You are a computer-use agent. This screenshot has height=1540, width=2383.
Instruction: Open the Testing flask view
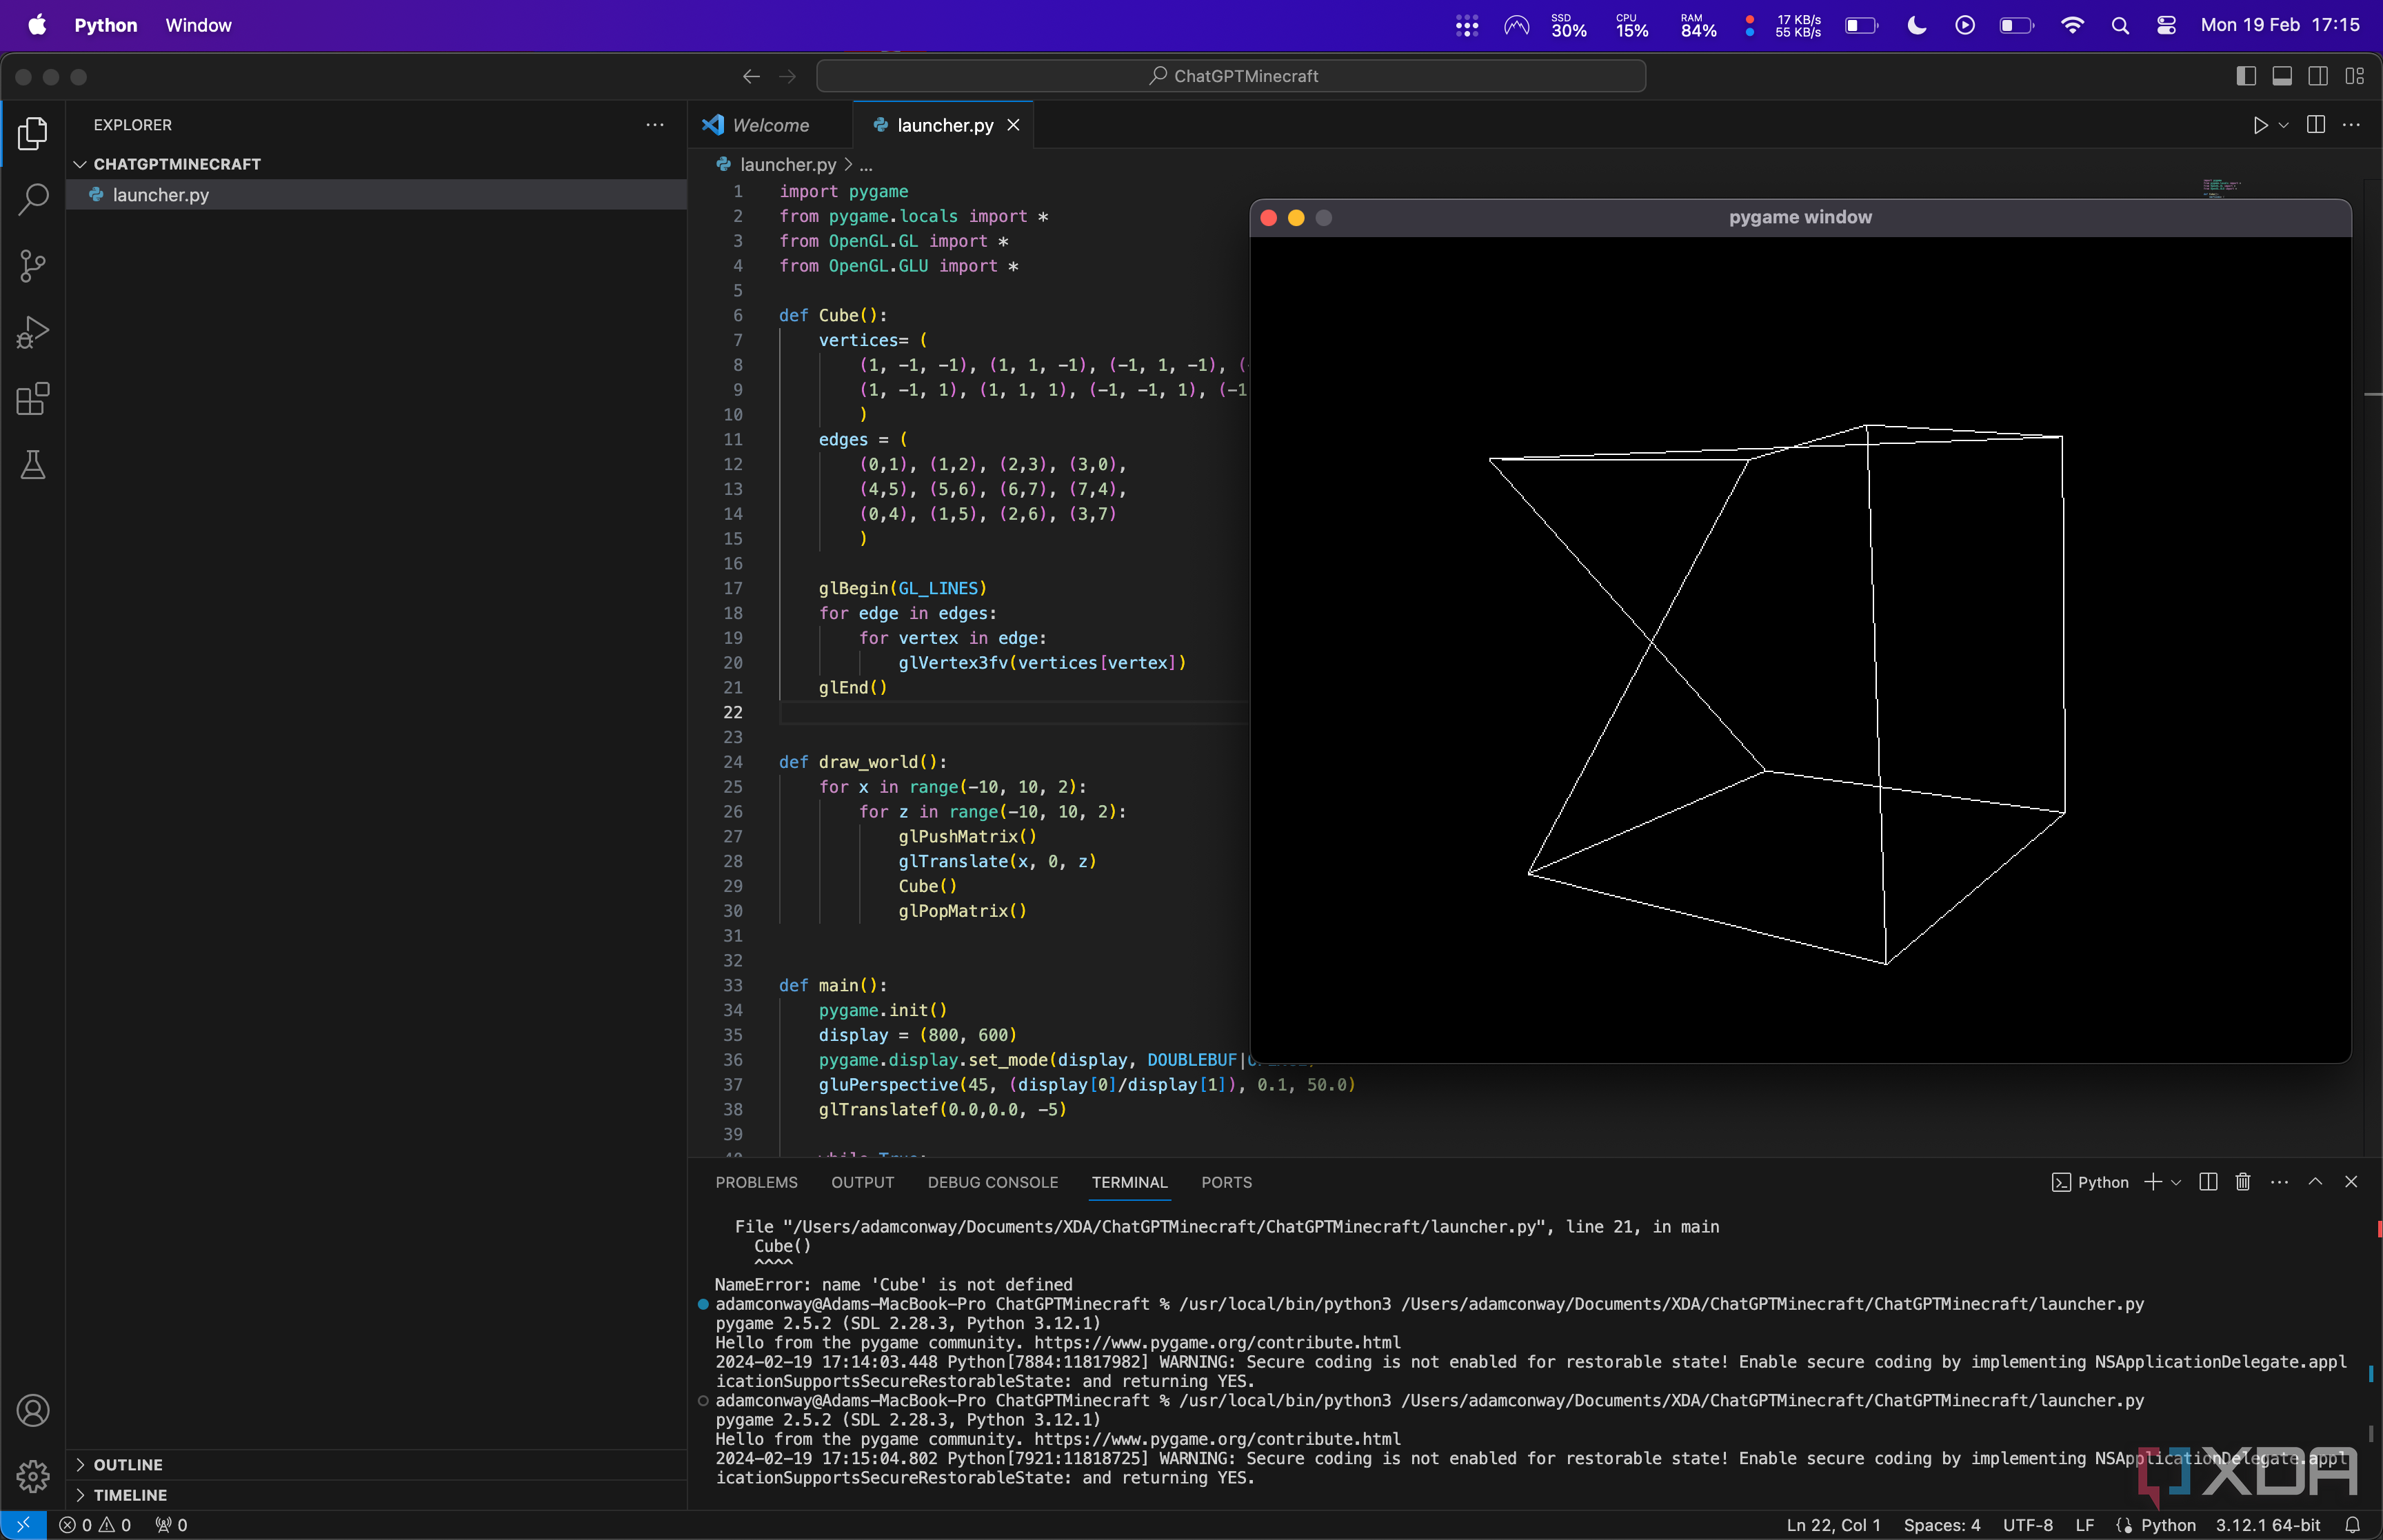pyautogui.click(x=33, y=465)
